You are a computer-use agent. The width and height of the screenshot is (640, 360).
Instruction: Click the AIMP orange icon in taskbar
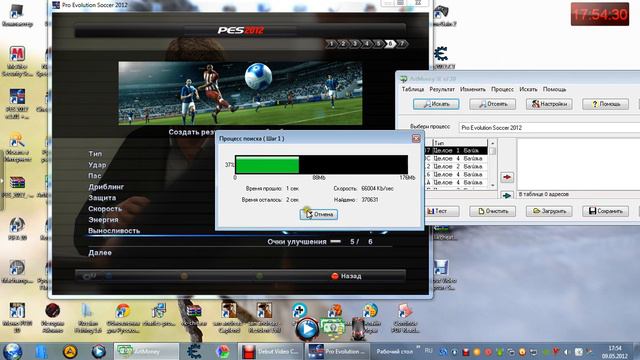click(x=70, y=351)
